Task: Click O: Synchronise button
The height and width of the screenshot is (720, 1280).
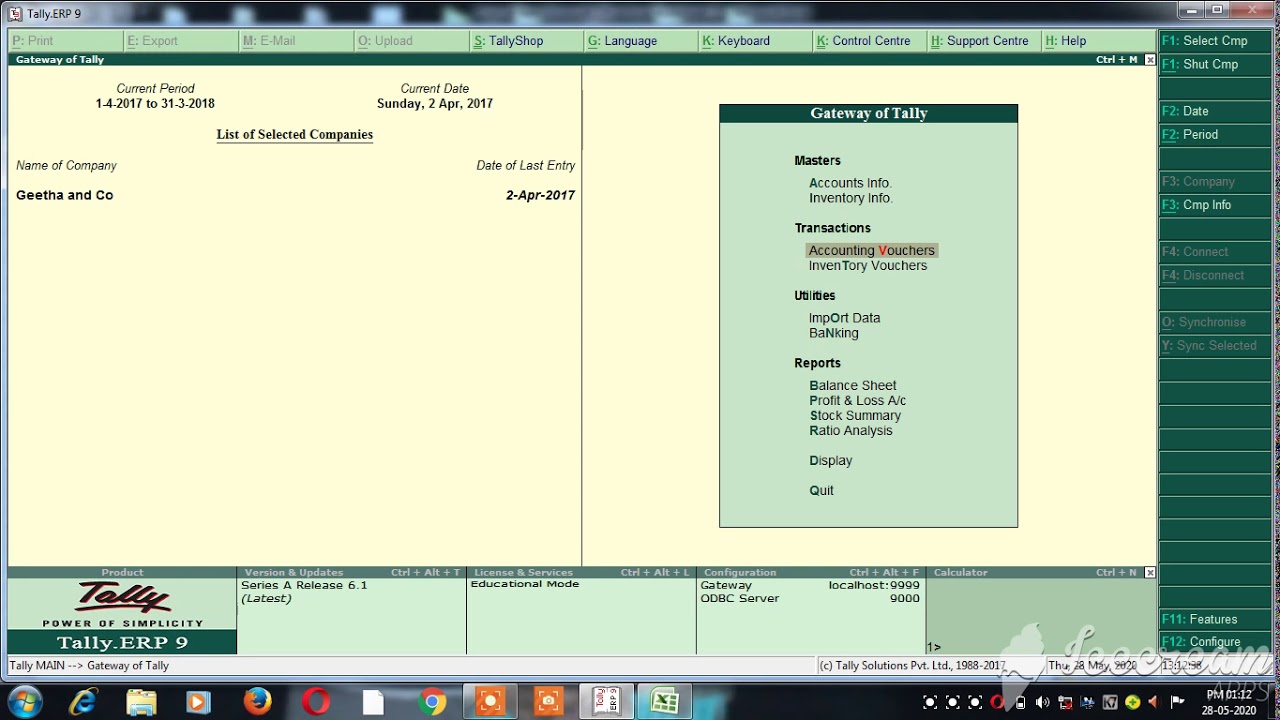Action: [x=1215, y=322]
